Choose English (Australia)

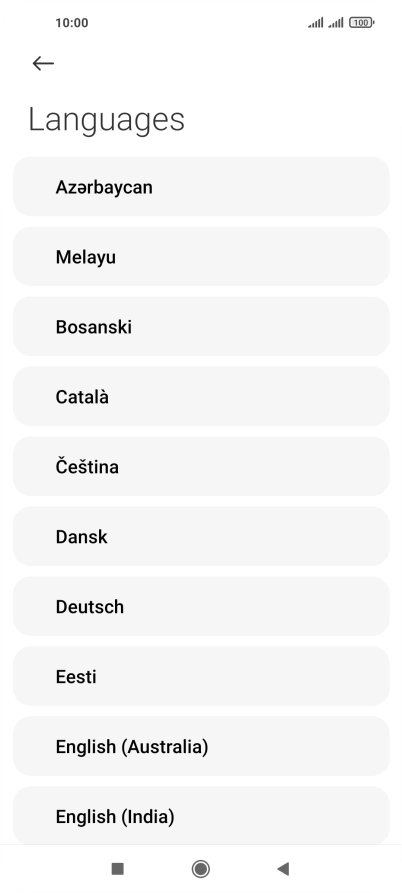click(x=201, y=747)
